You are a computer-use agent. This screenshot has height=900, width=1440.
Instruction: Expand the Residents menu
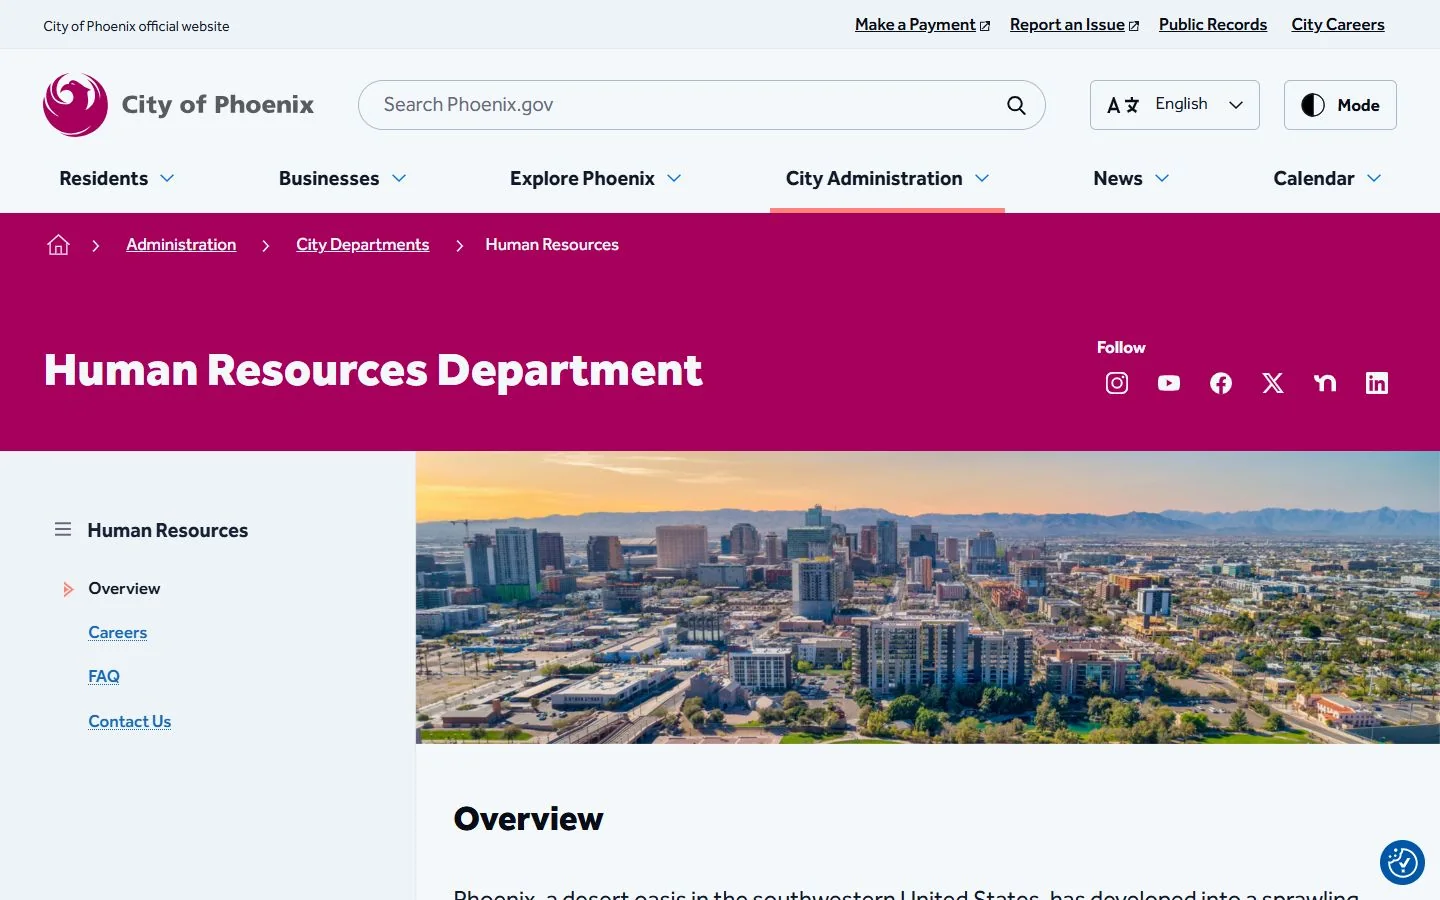pyautogui.click(x=117, y=178)
